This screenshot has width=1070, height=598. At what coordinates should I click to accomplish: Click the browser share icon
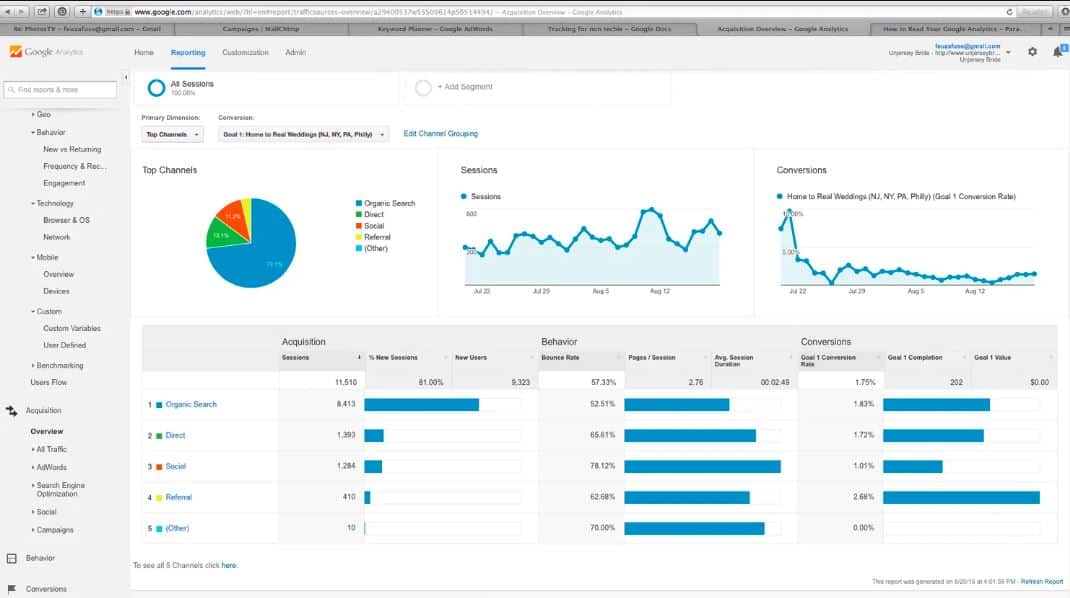tap(42, 12)
